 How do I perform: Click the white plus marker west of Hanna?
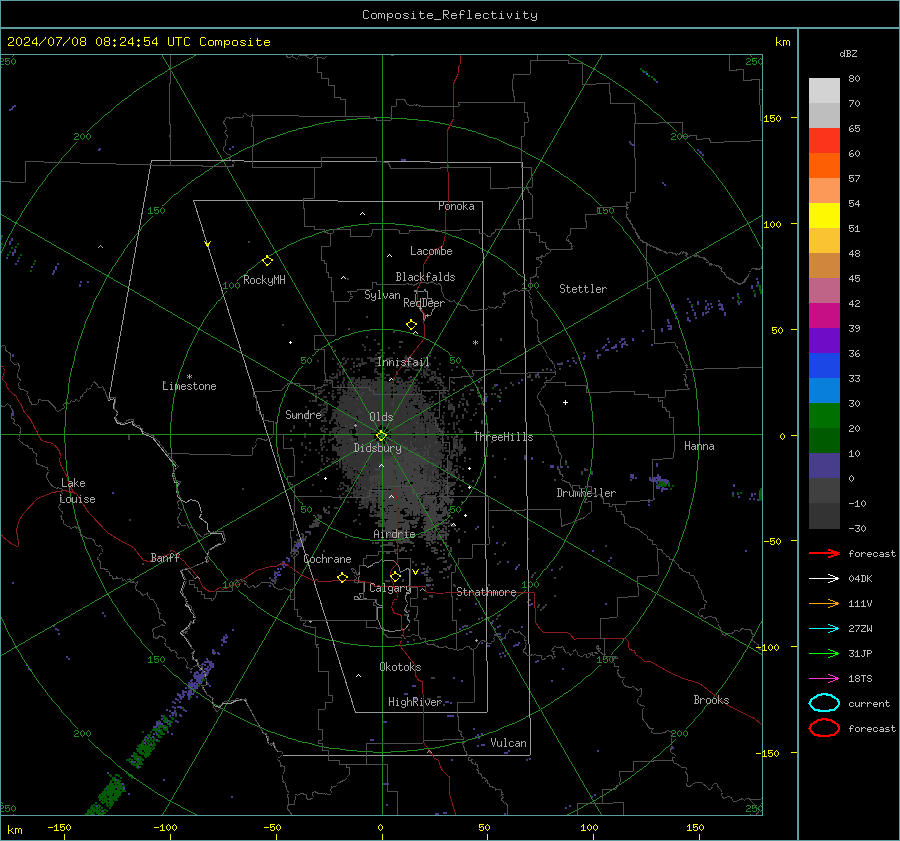[x=565, y=402]
